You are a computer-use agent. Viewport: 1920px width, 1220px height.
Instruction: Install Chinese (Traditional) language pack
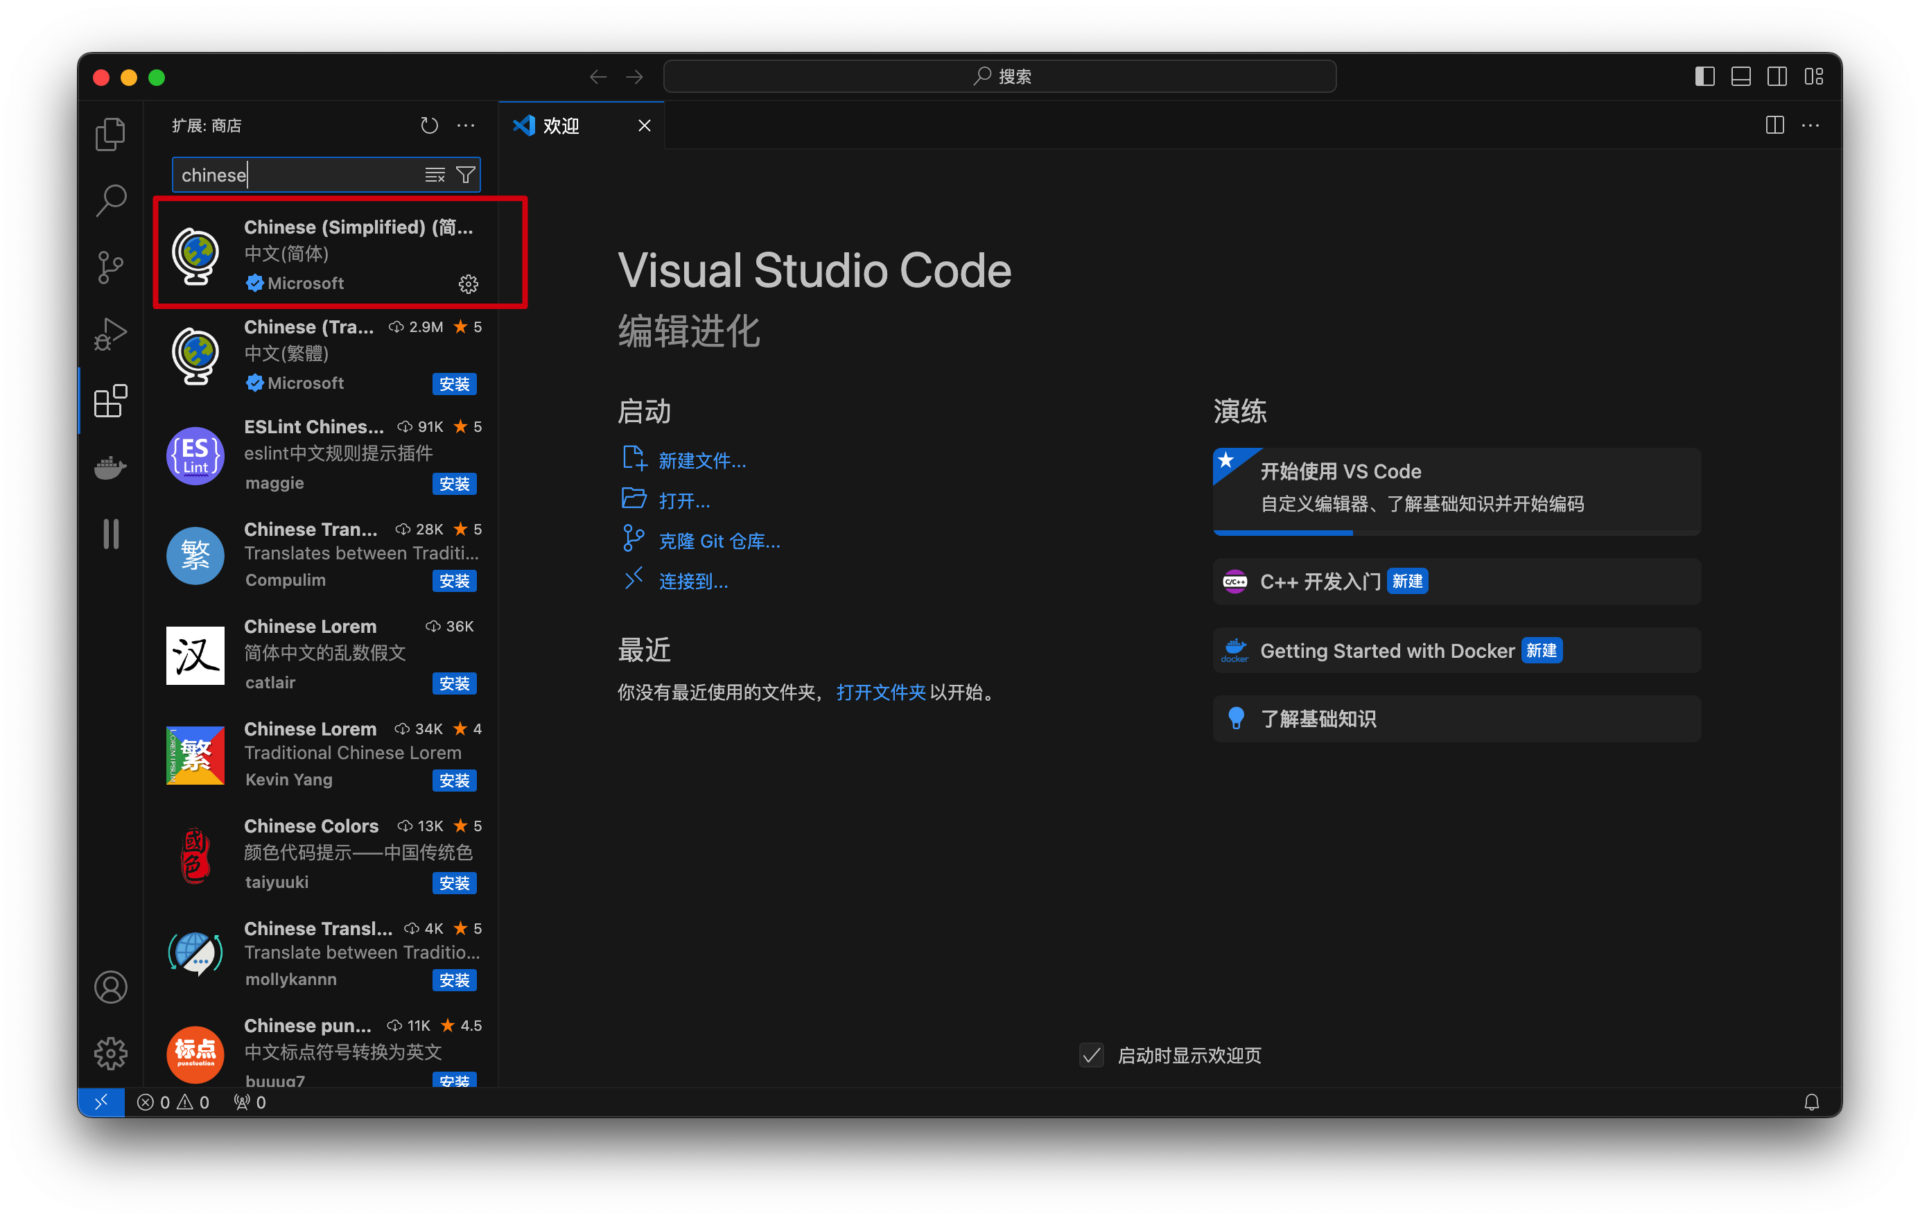(454, 384)
